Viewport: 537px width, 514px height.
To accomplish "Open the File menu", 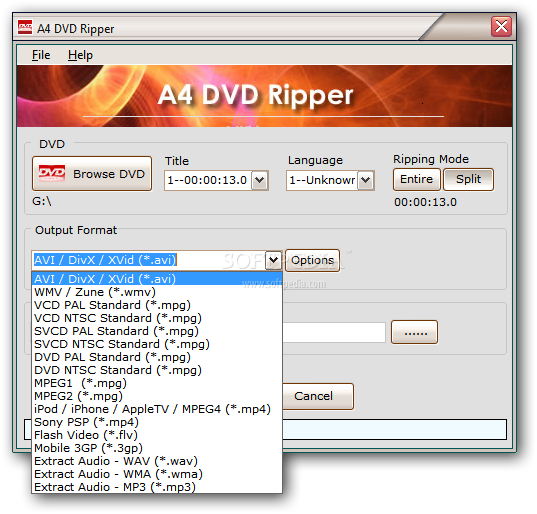I will tap(41, 55).
